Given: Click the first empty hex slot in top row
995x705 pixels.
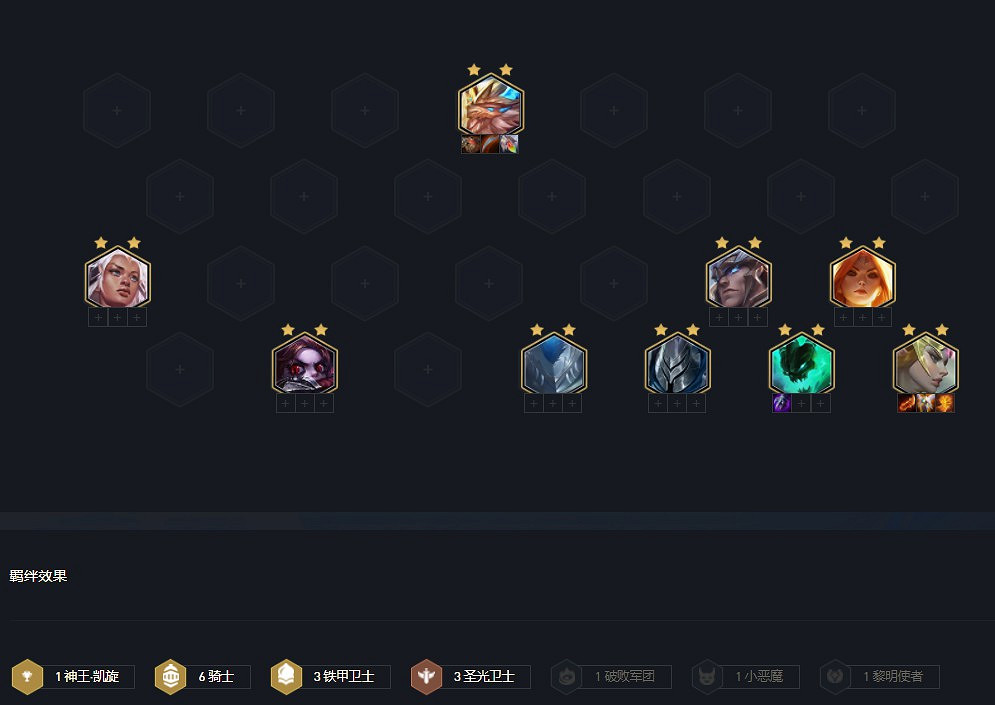Looking at the screenshot, I should 117,110.
